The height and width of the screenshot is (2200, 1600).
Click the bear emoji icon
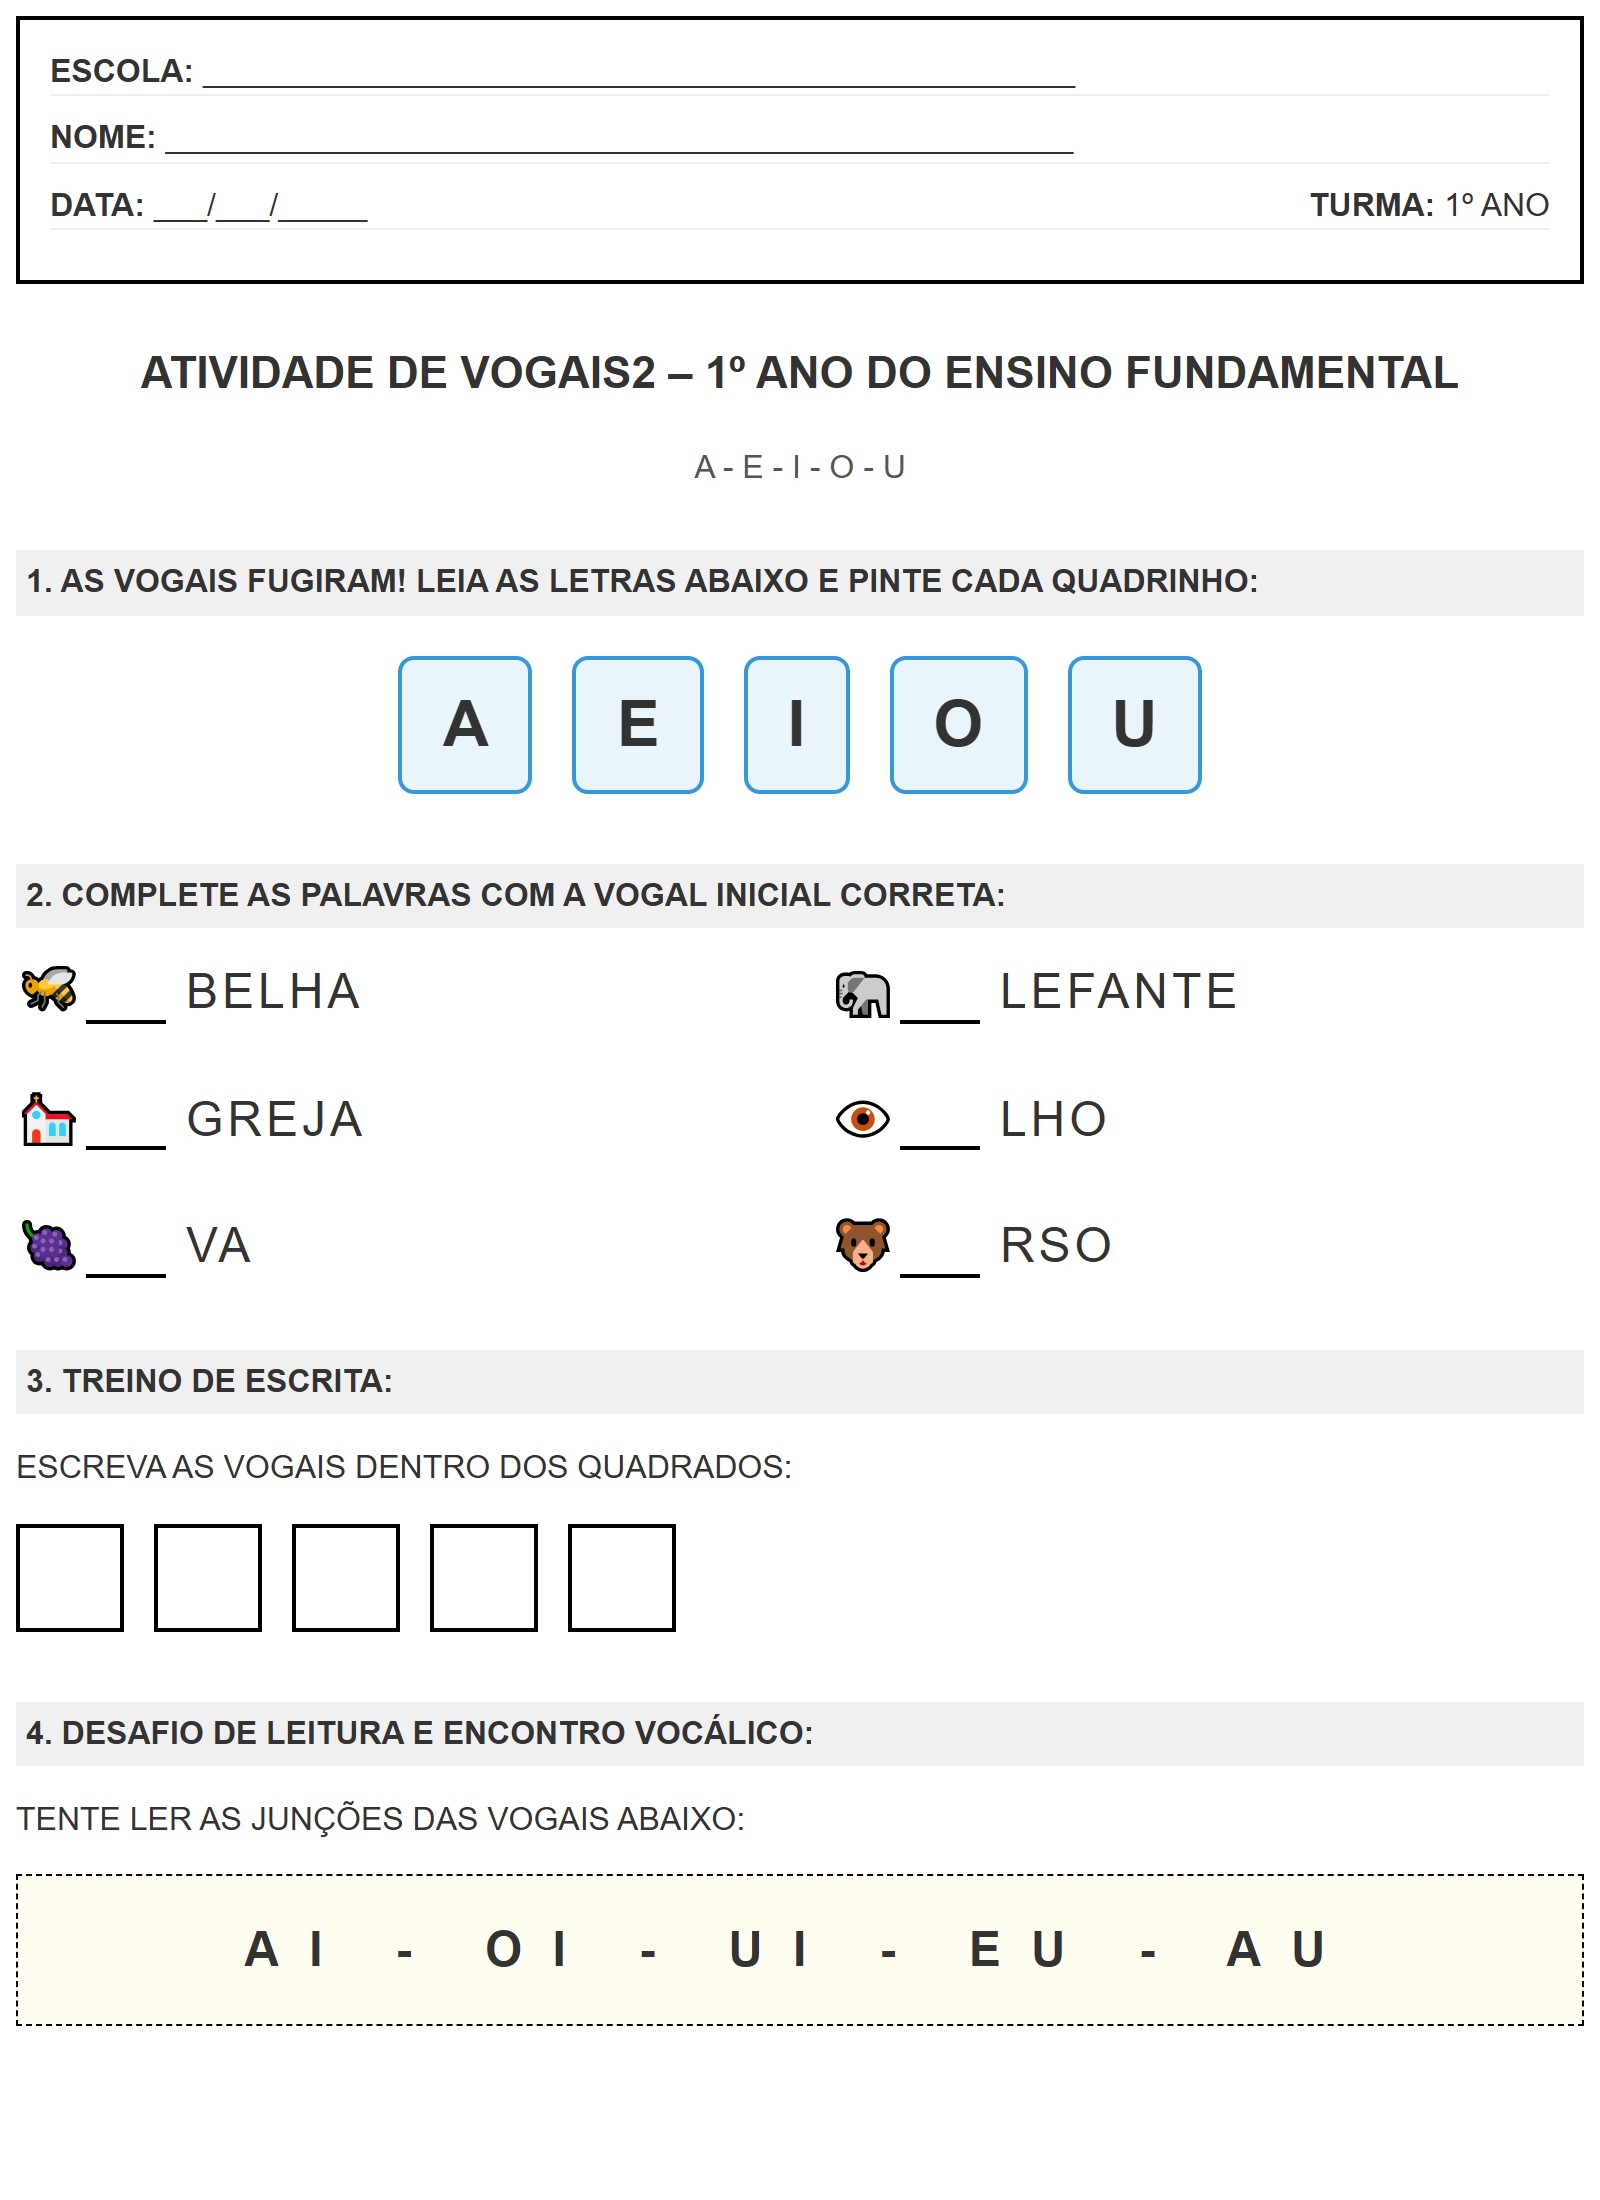click(862, 1244)
